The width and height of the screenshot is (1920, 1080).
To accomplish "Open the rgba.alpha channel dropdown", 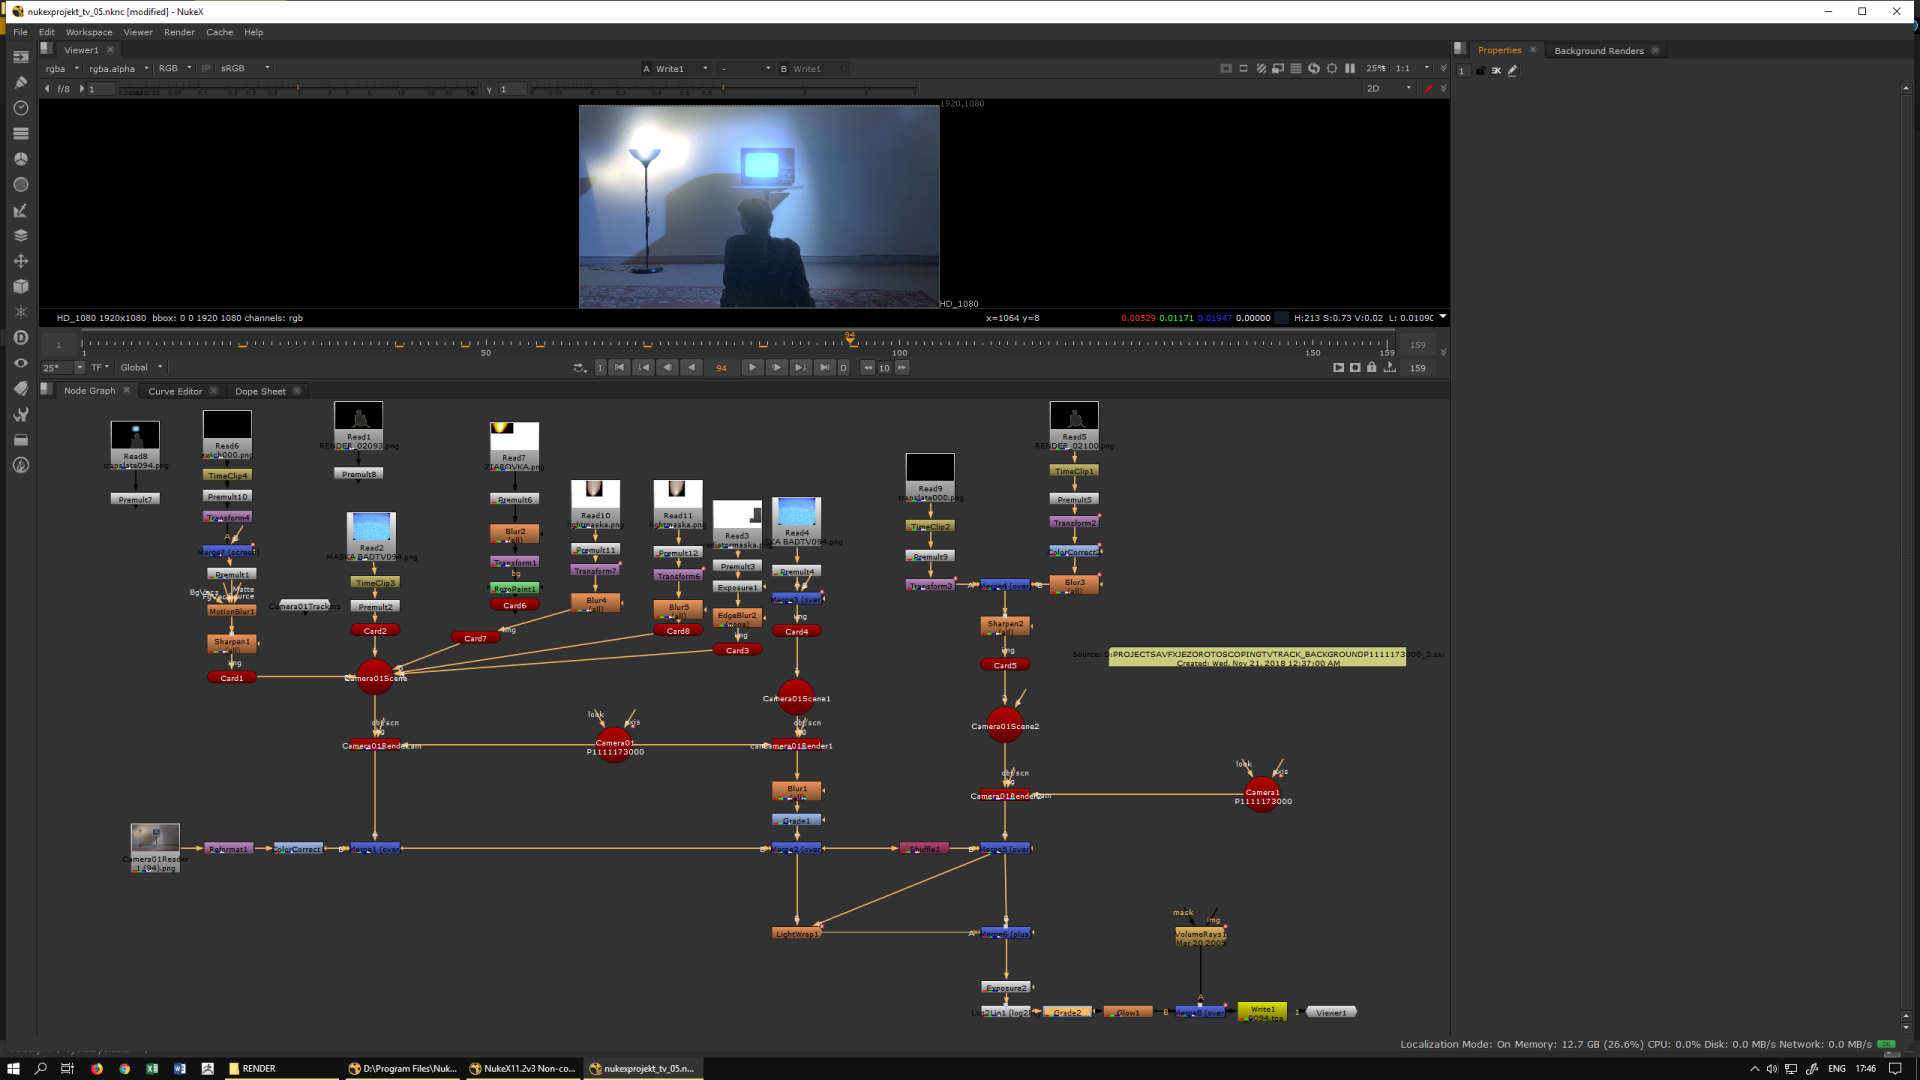I will tap(118, 69).
